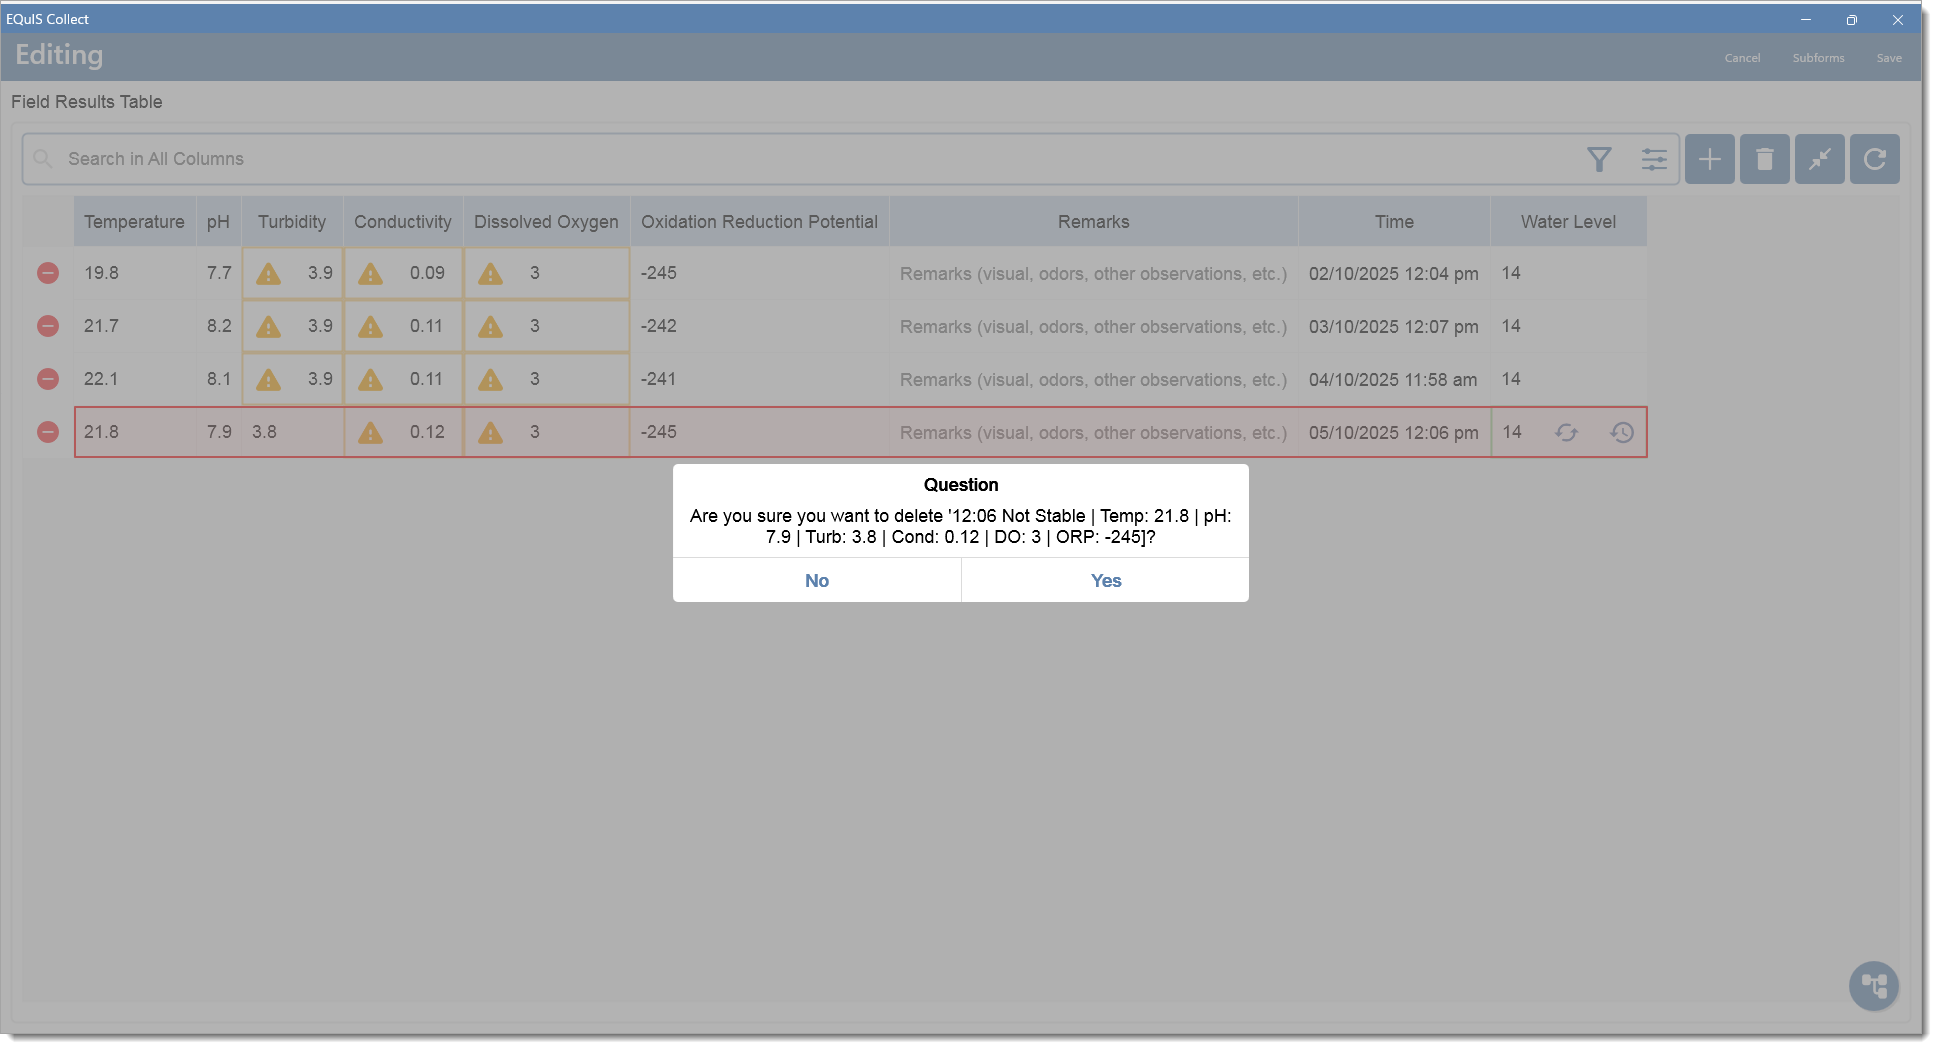Click the Dissolved Oxygen column header
The width and height of the screenshot is (1937, 1049).
click(x=546, y=222)
